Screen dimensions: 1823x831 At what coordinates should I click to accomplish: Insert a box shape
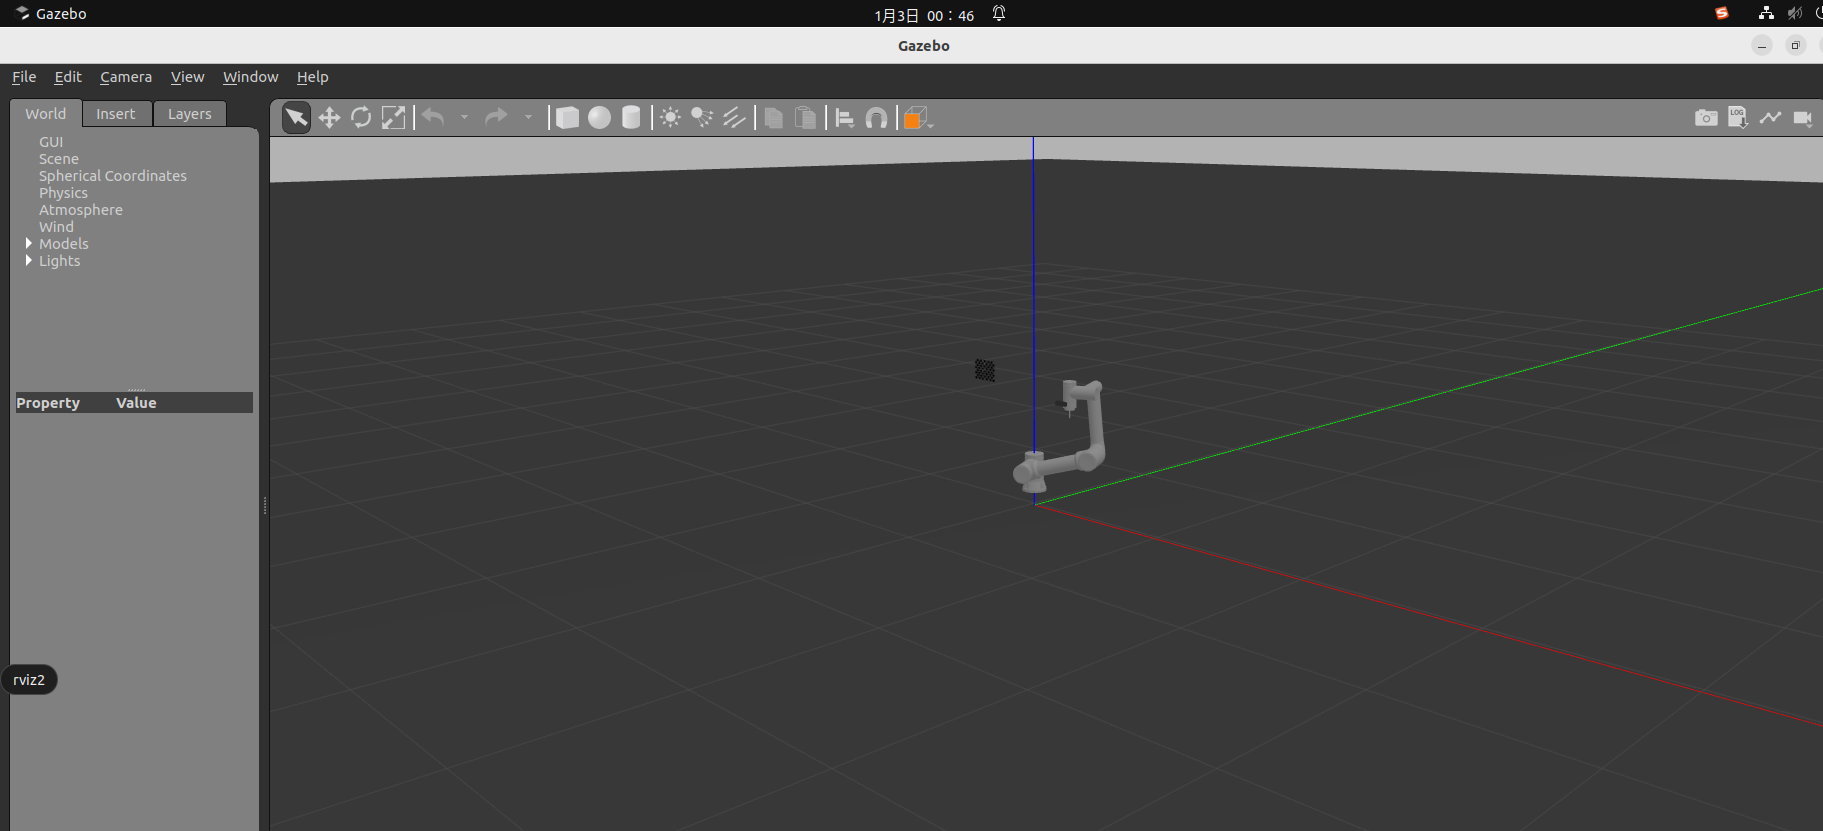[567, 118]
